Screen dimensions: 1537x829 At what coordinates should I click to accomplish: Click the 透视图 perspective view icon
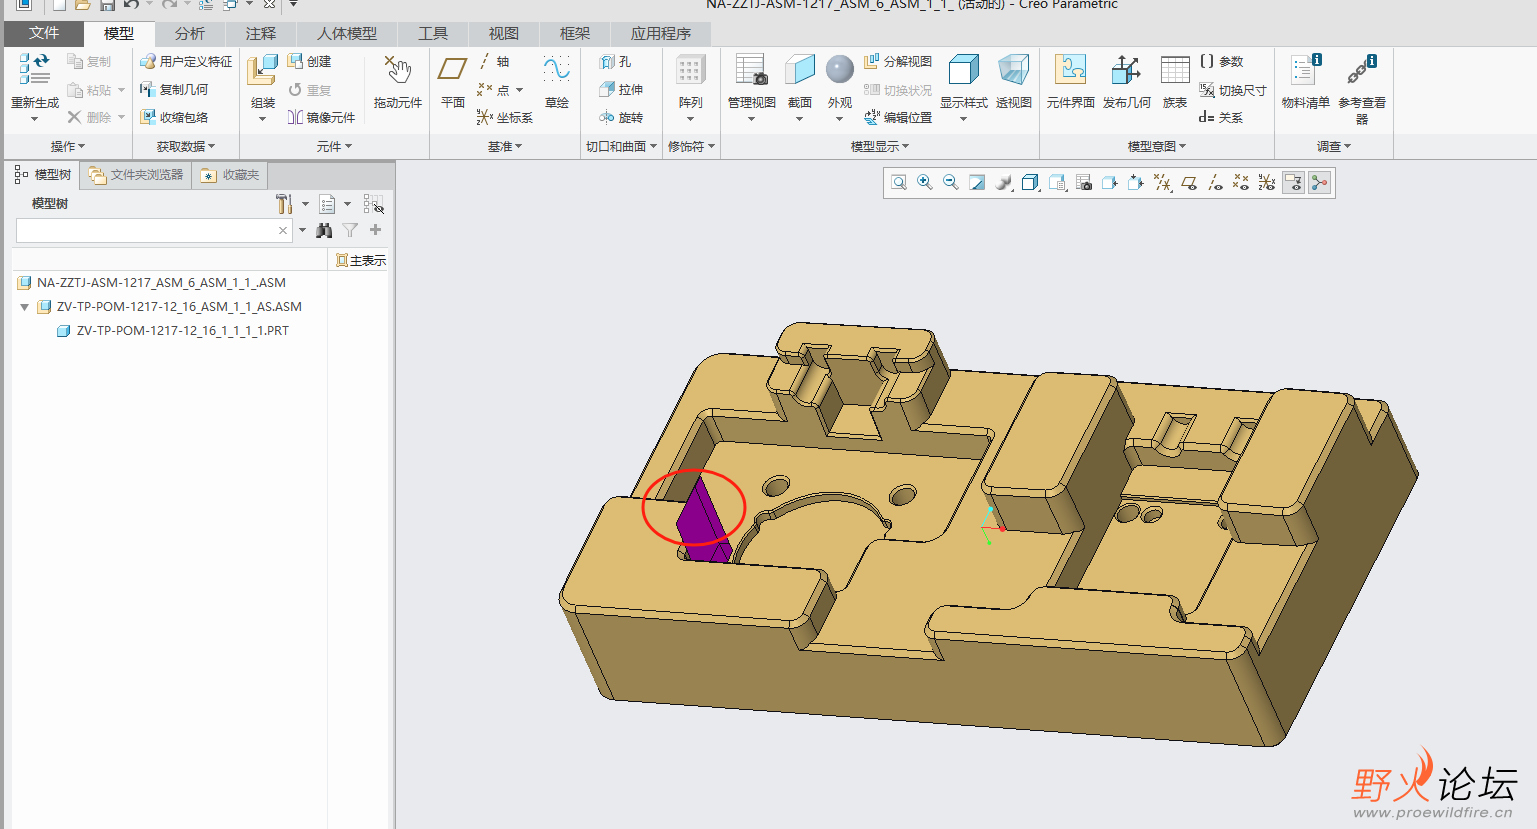[1014, 70]
